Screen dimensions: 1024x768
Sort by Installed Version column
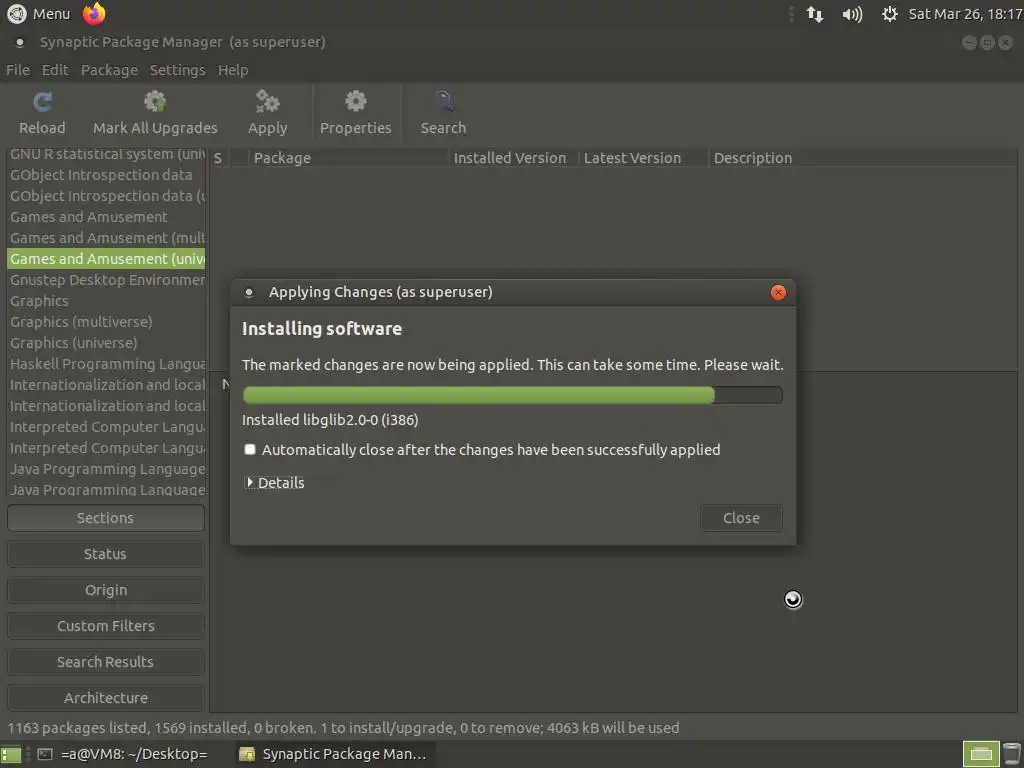click(x=513, y=158)
